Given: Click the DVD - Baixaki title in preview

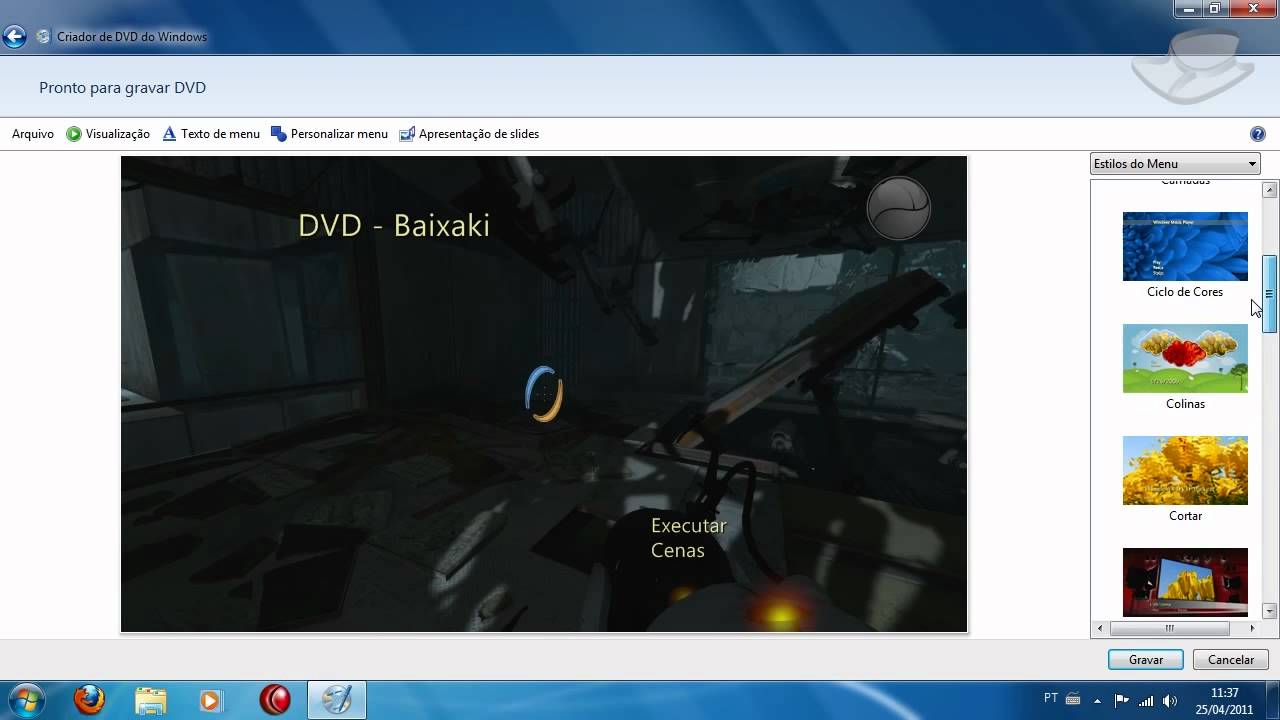Looking at the screenshot, I should pyautogui.click(x=394, y=225).
